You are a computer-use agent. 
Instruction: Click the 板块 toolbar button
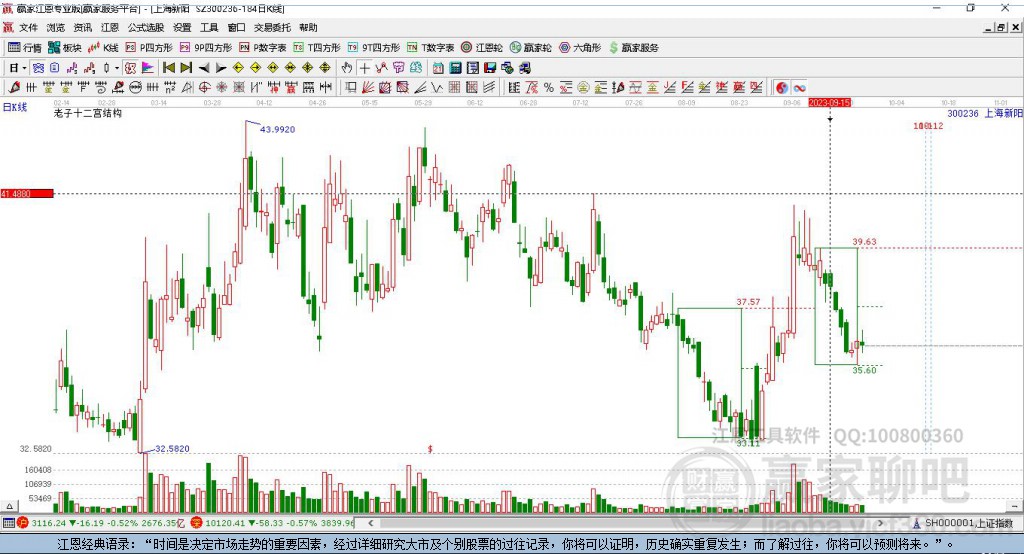(65, 48)
